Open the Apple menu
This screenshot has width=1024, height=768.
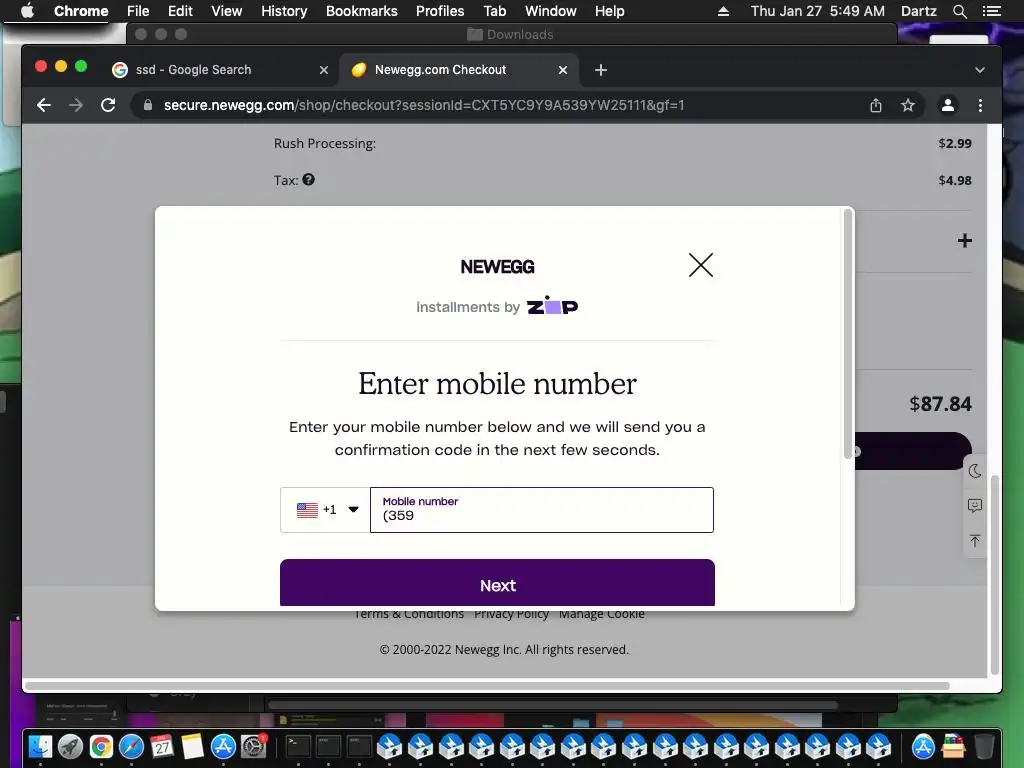point(27,11)
